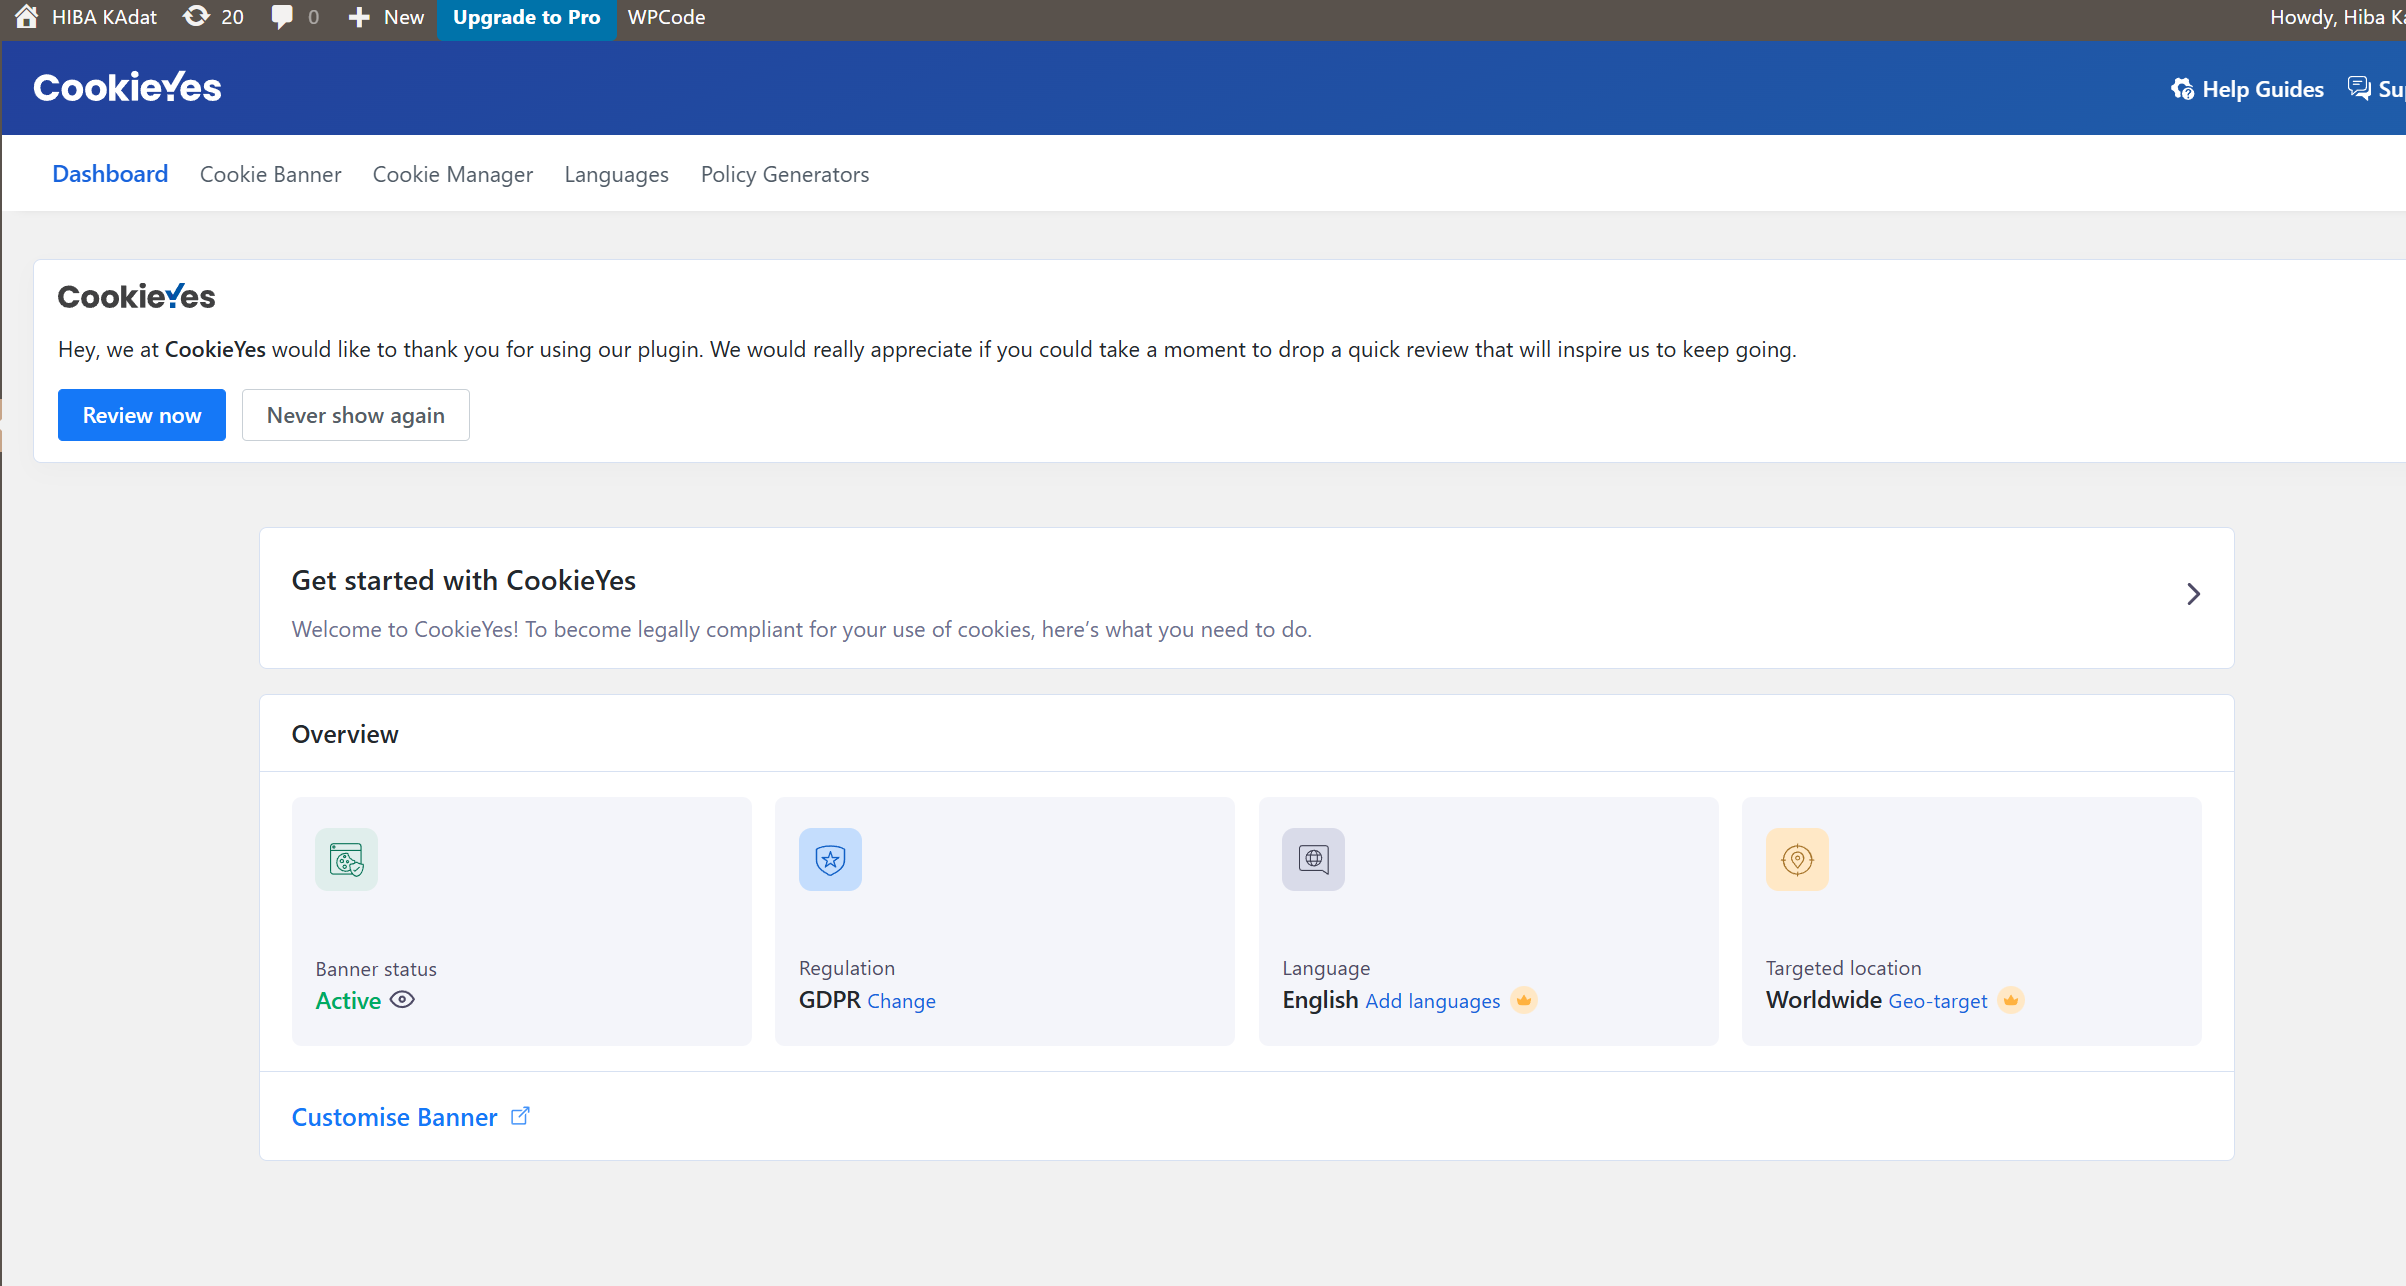The image size is (2406, 1286).
Task: Click the Targeted location target icon
Action: click(1797, 859)
